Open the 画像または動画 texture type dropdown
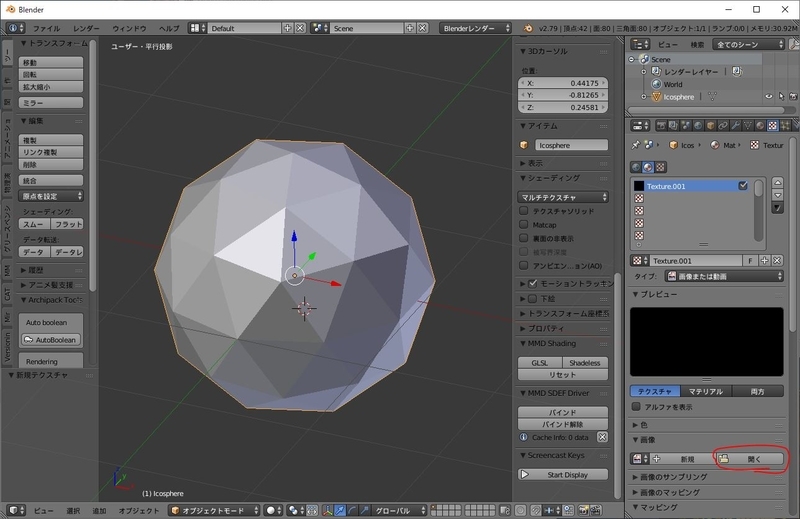 coord(724,276)
